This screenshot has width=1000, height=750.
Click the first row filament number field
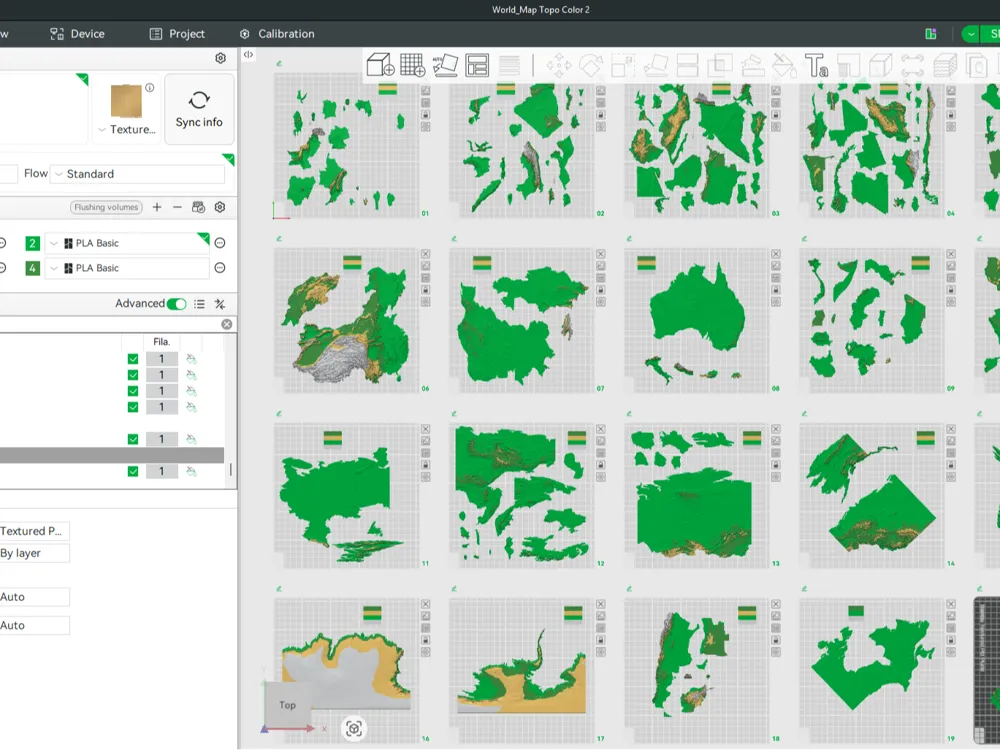click(x=161, y=359)
